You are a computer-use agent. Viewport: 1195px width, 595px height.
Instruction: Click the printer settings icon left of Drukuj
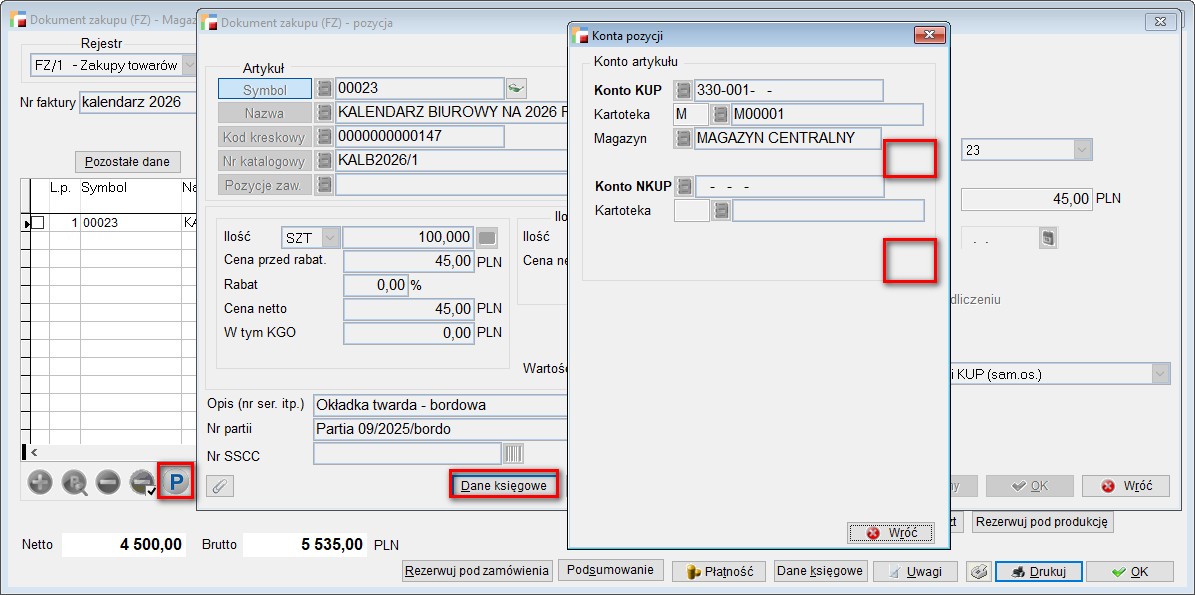980,572
